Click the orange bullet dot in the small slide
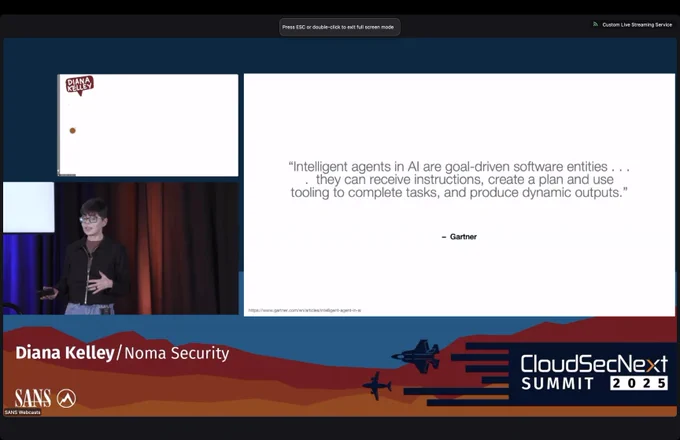 click(x=72, y=130)
